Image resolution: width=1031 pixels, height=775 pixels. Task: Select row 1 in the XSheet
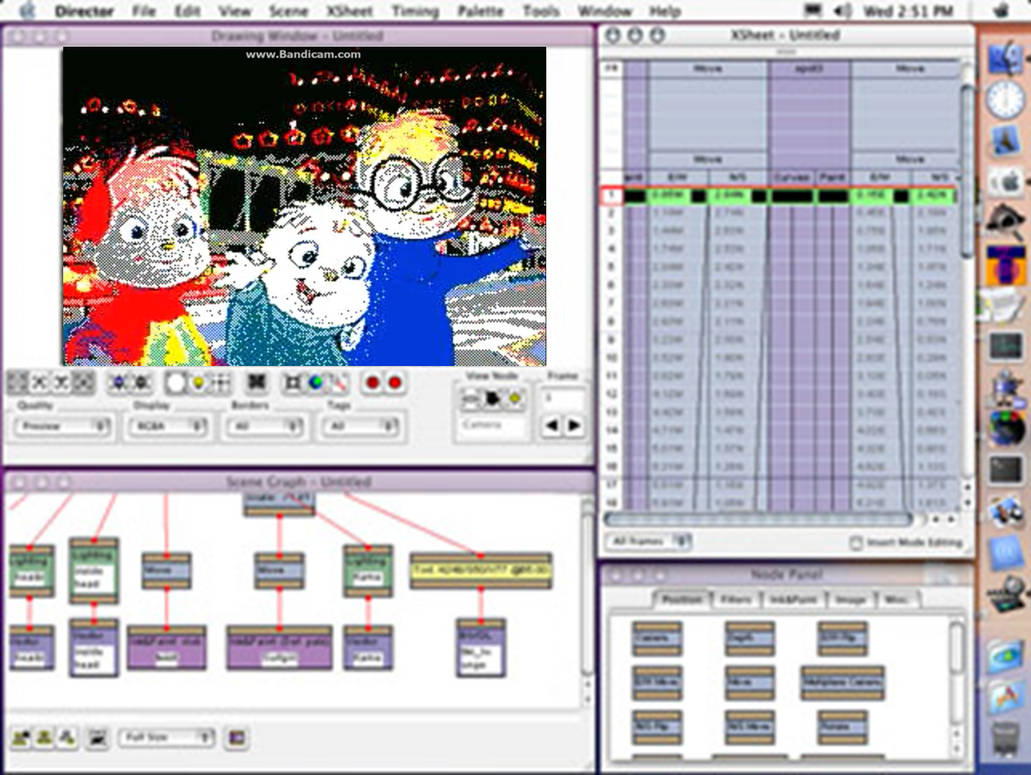(x=611, y=195)
